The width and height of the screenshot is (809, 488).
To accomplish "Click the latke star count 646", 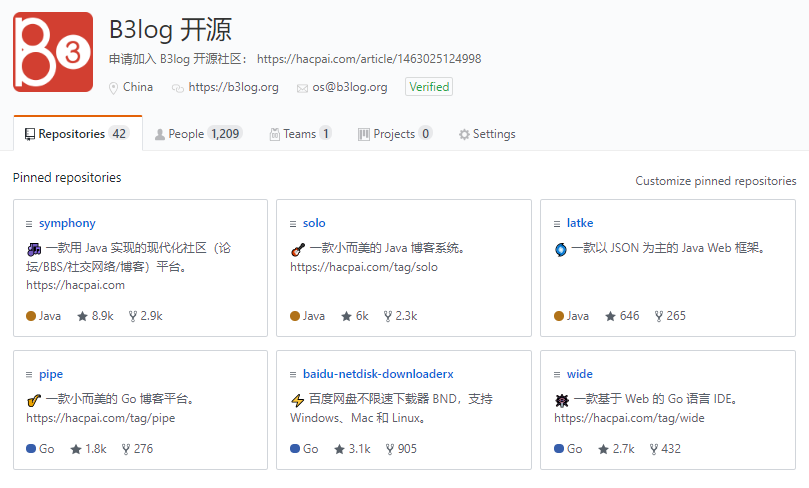I will tap(622, 316).
